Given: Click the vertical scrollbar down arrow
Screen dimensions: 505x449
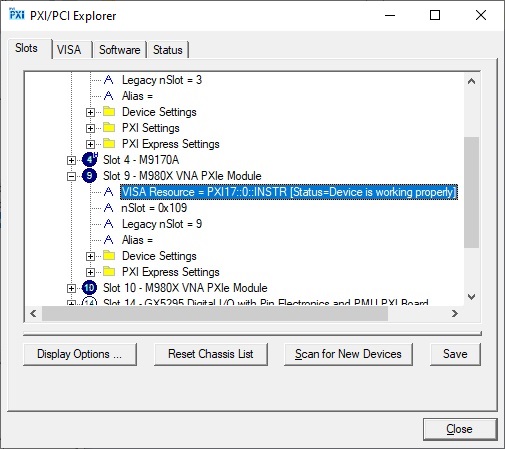Looking at the screenshot, I should pyautogui.click(x=471, y=296).
